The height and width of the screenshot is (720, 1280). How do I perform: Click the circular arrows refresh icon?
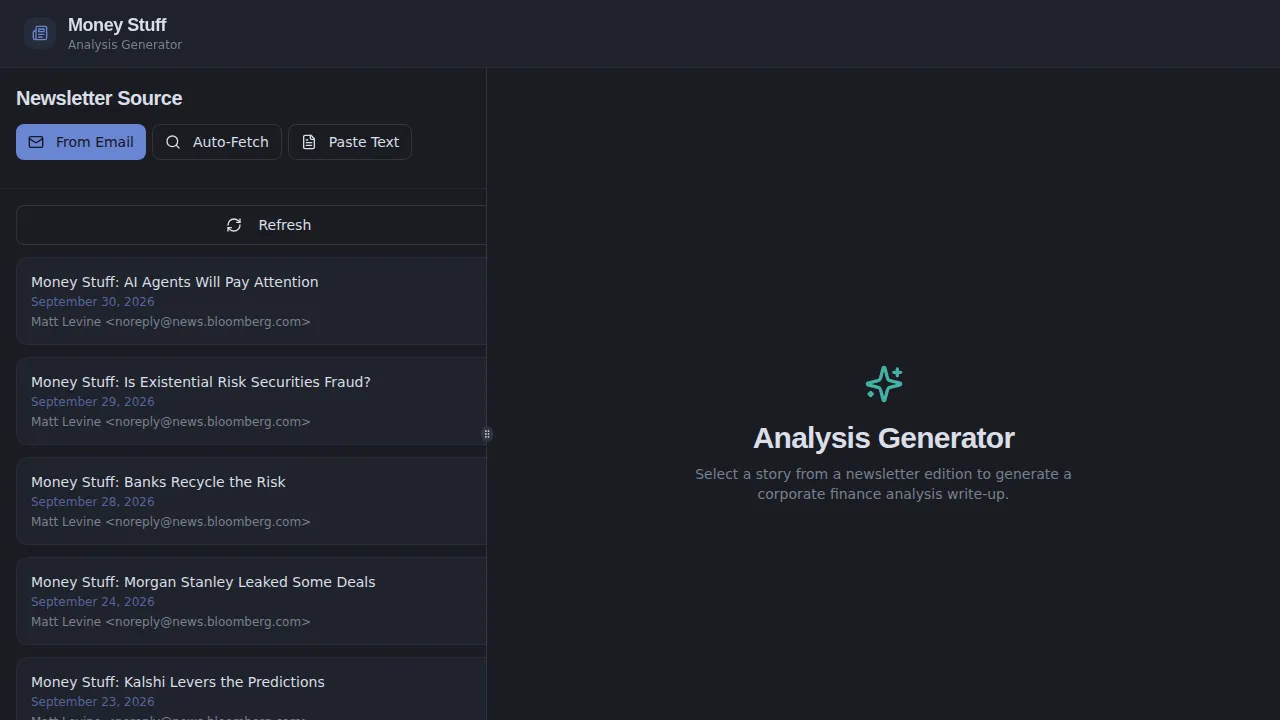coord(234,225)
